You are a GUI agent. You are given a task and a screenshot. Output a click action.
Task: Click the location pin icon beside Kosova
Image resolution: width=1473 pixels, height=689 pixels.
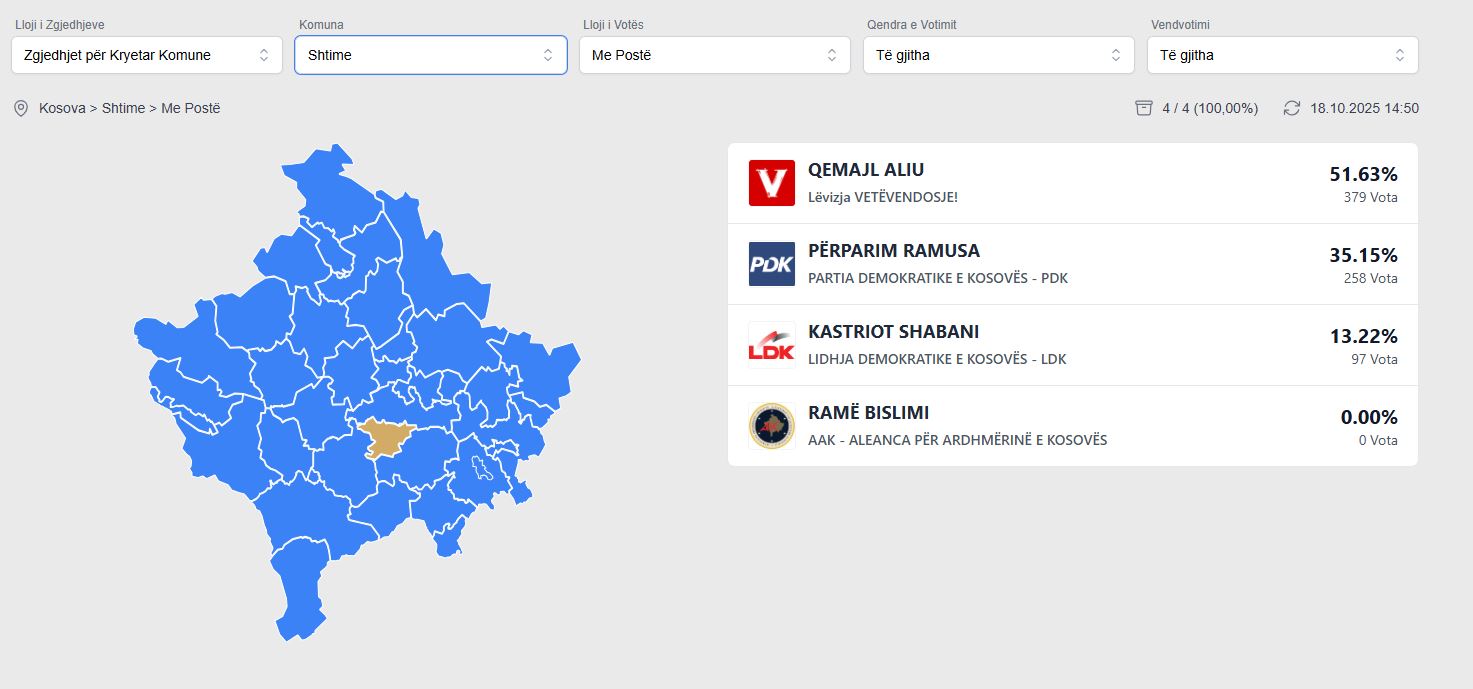20,108
